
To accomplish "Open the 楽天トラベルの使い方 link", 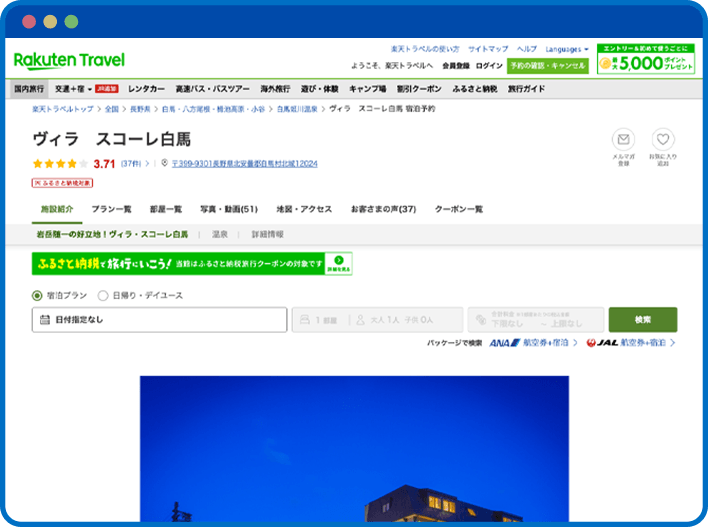I will (x=424, y=49).
